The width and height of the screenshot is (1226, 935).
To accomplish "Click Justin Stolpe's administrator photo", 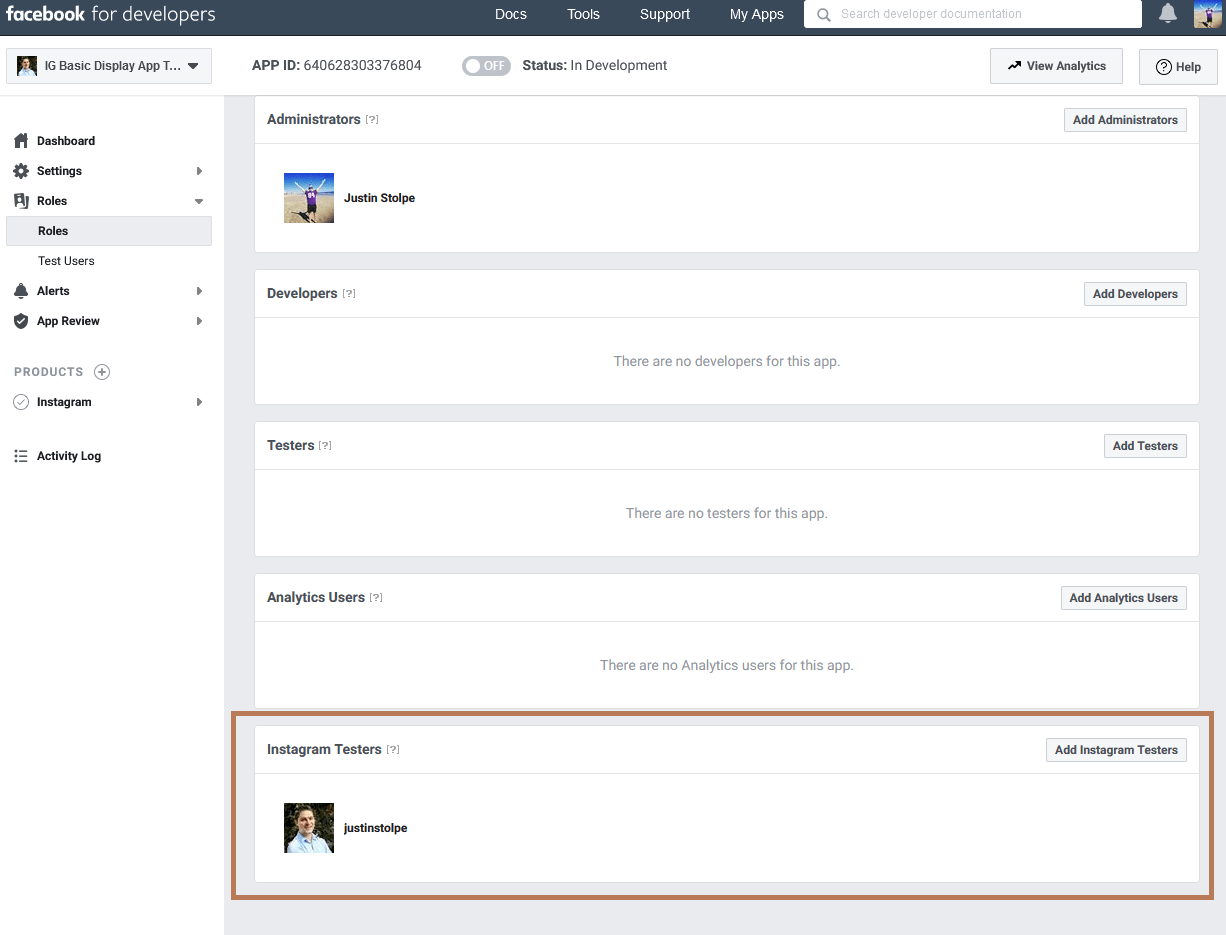I will tap(309, 198).
